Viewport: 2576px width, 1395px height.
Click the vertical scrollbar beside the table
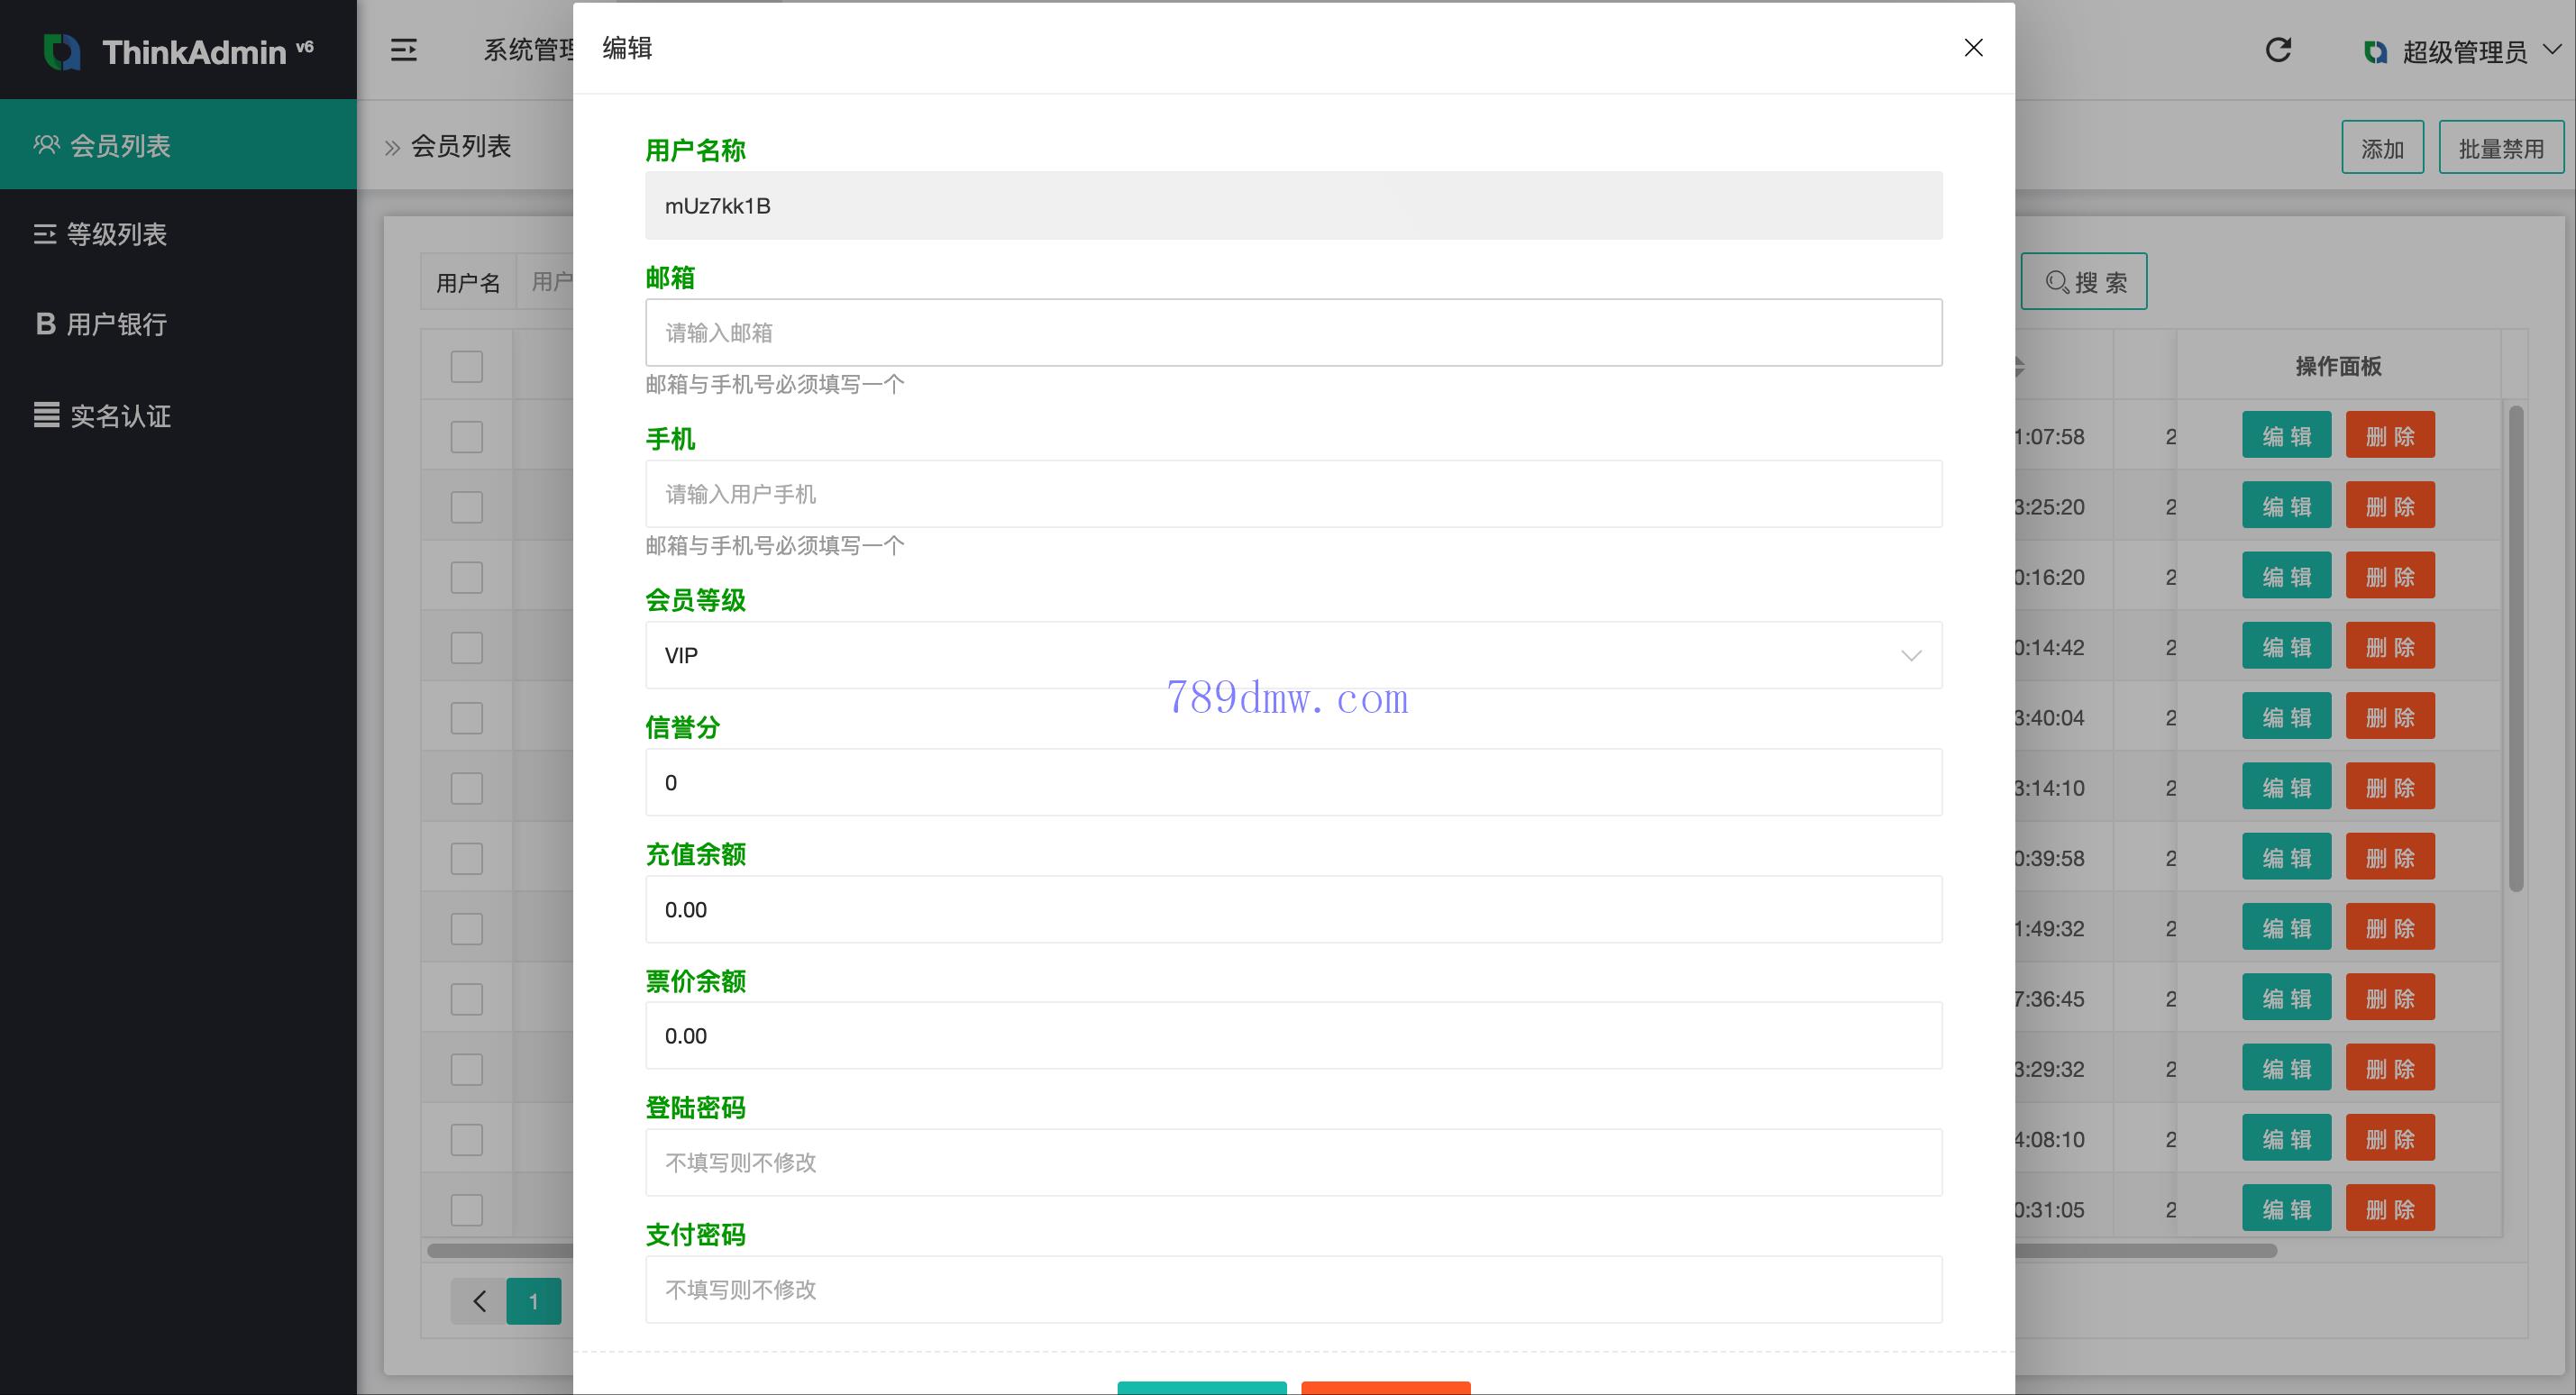[2516, 648]
